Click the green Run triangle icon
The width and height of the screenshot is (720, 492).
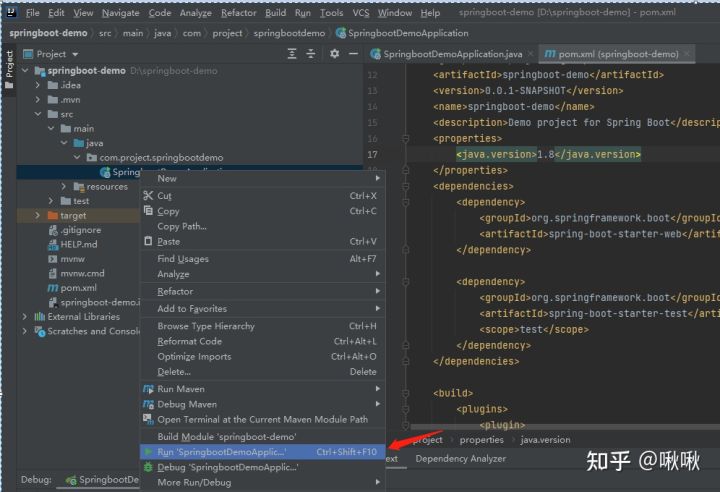click(x=148, y=452)
